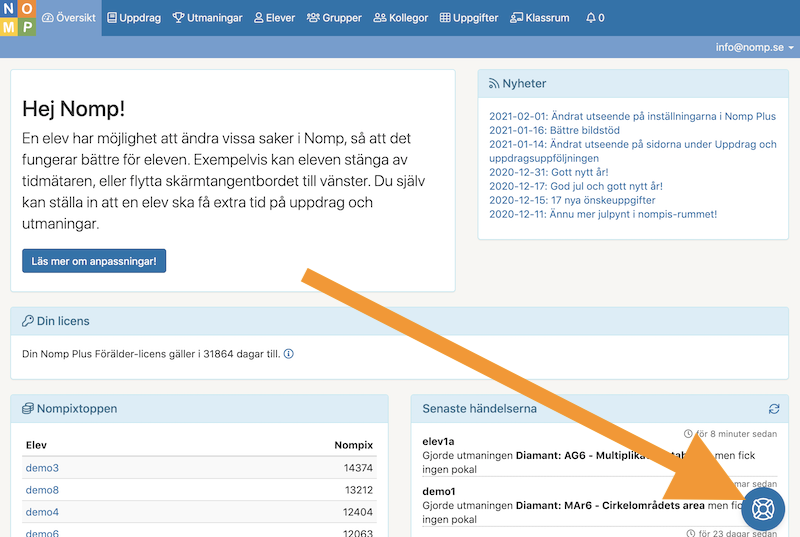800x537 pixels.
Task: Click the Nompix value 14374
Action: click(x=358, y=468)
